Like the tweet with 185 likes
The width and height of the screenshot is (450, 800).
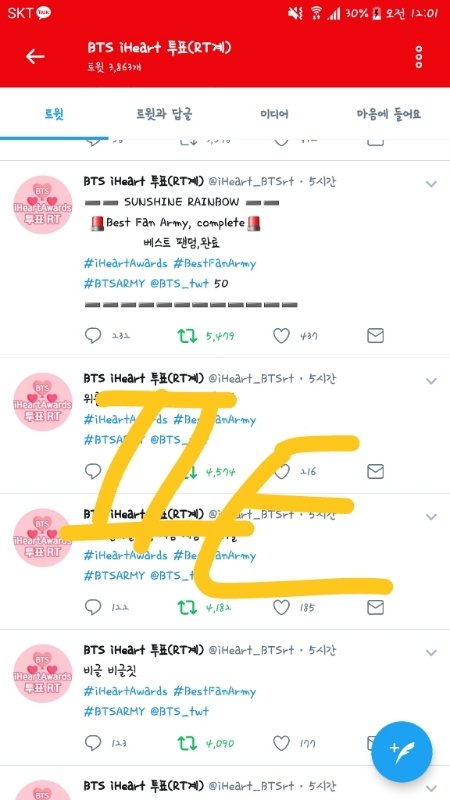point(281,607)
